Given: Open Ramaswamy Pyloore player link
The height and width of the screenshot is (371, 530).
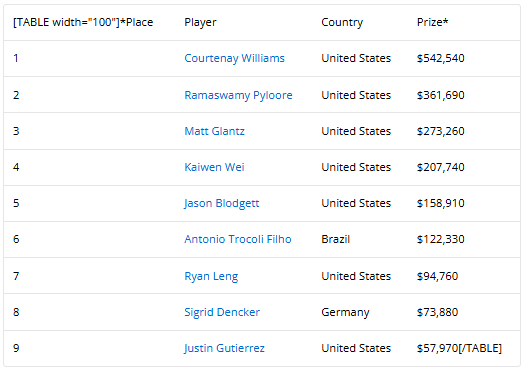Looking at the screenshot, I should coord(238,95).
